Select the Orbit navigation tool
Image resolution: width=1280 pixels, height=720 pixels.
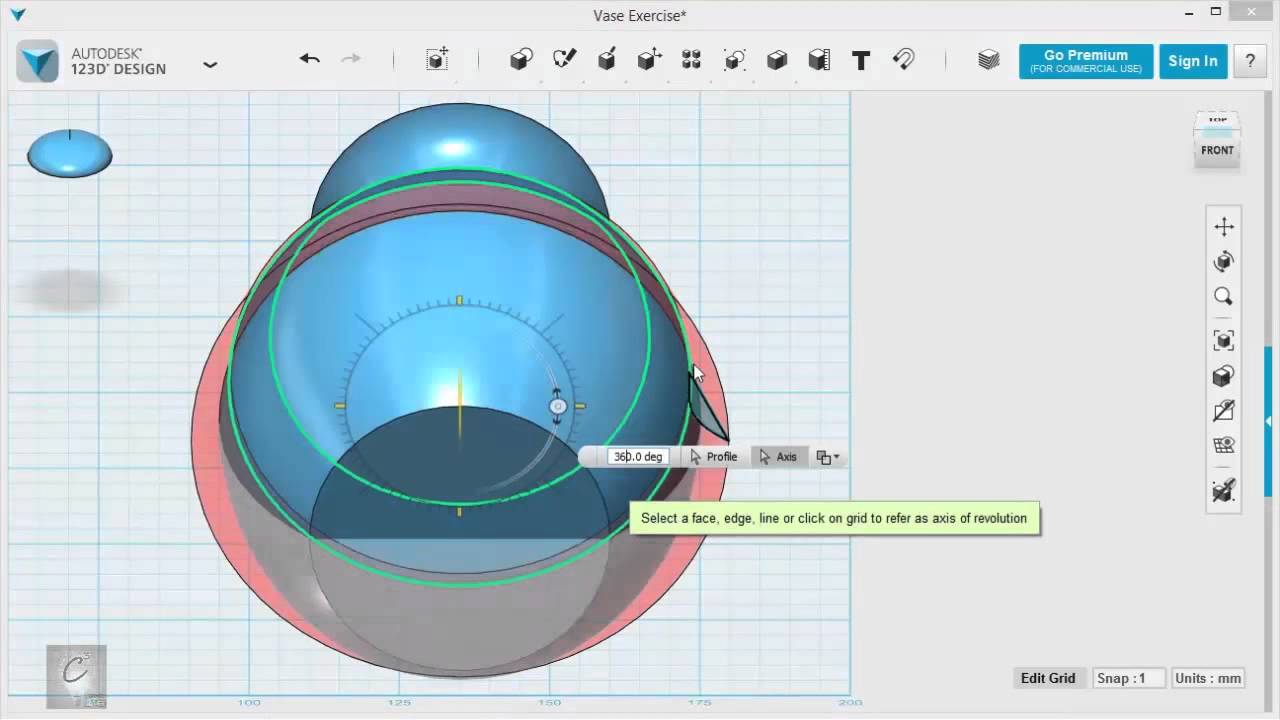click(1224, 262)
